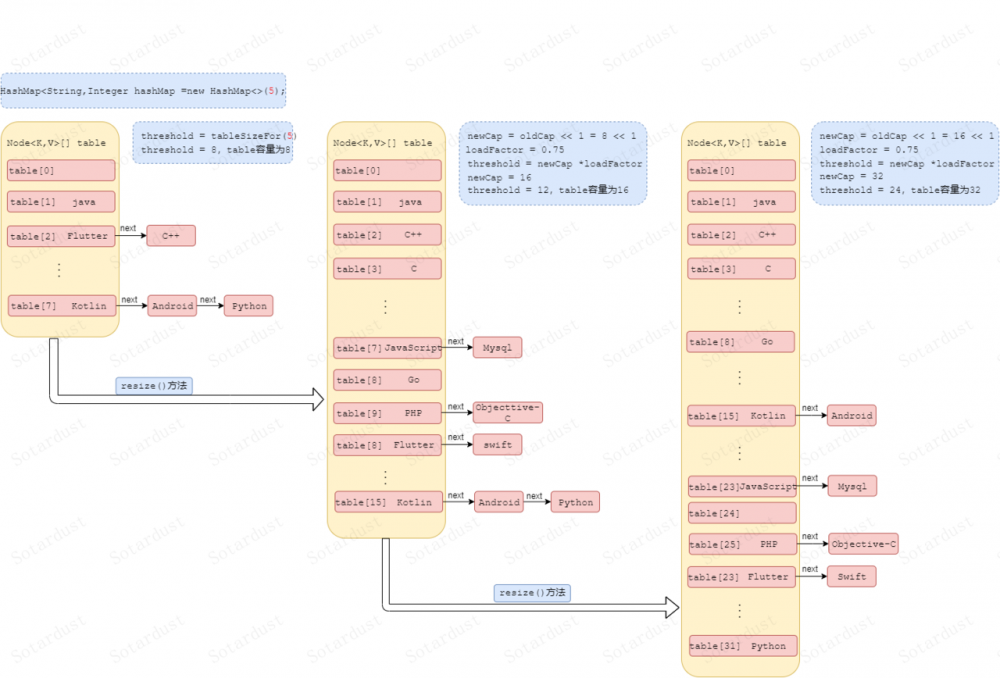The height and width of the screenshot is (678, 1000).
Task: Click the C++ linked node beside table[2]
Action: point(170,236)
